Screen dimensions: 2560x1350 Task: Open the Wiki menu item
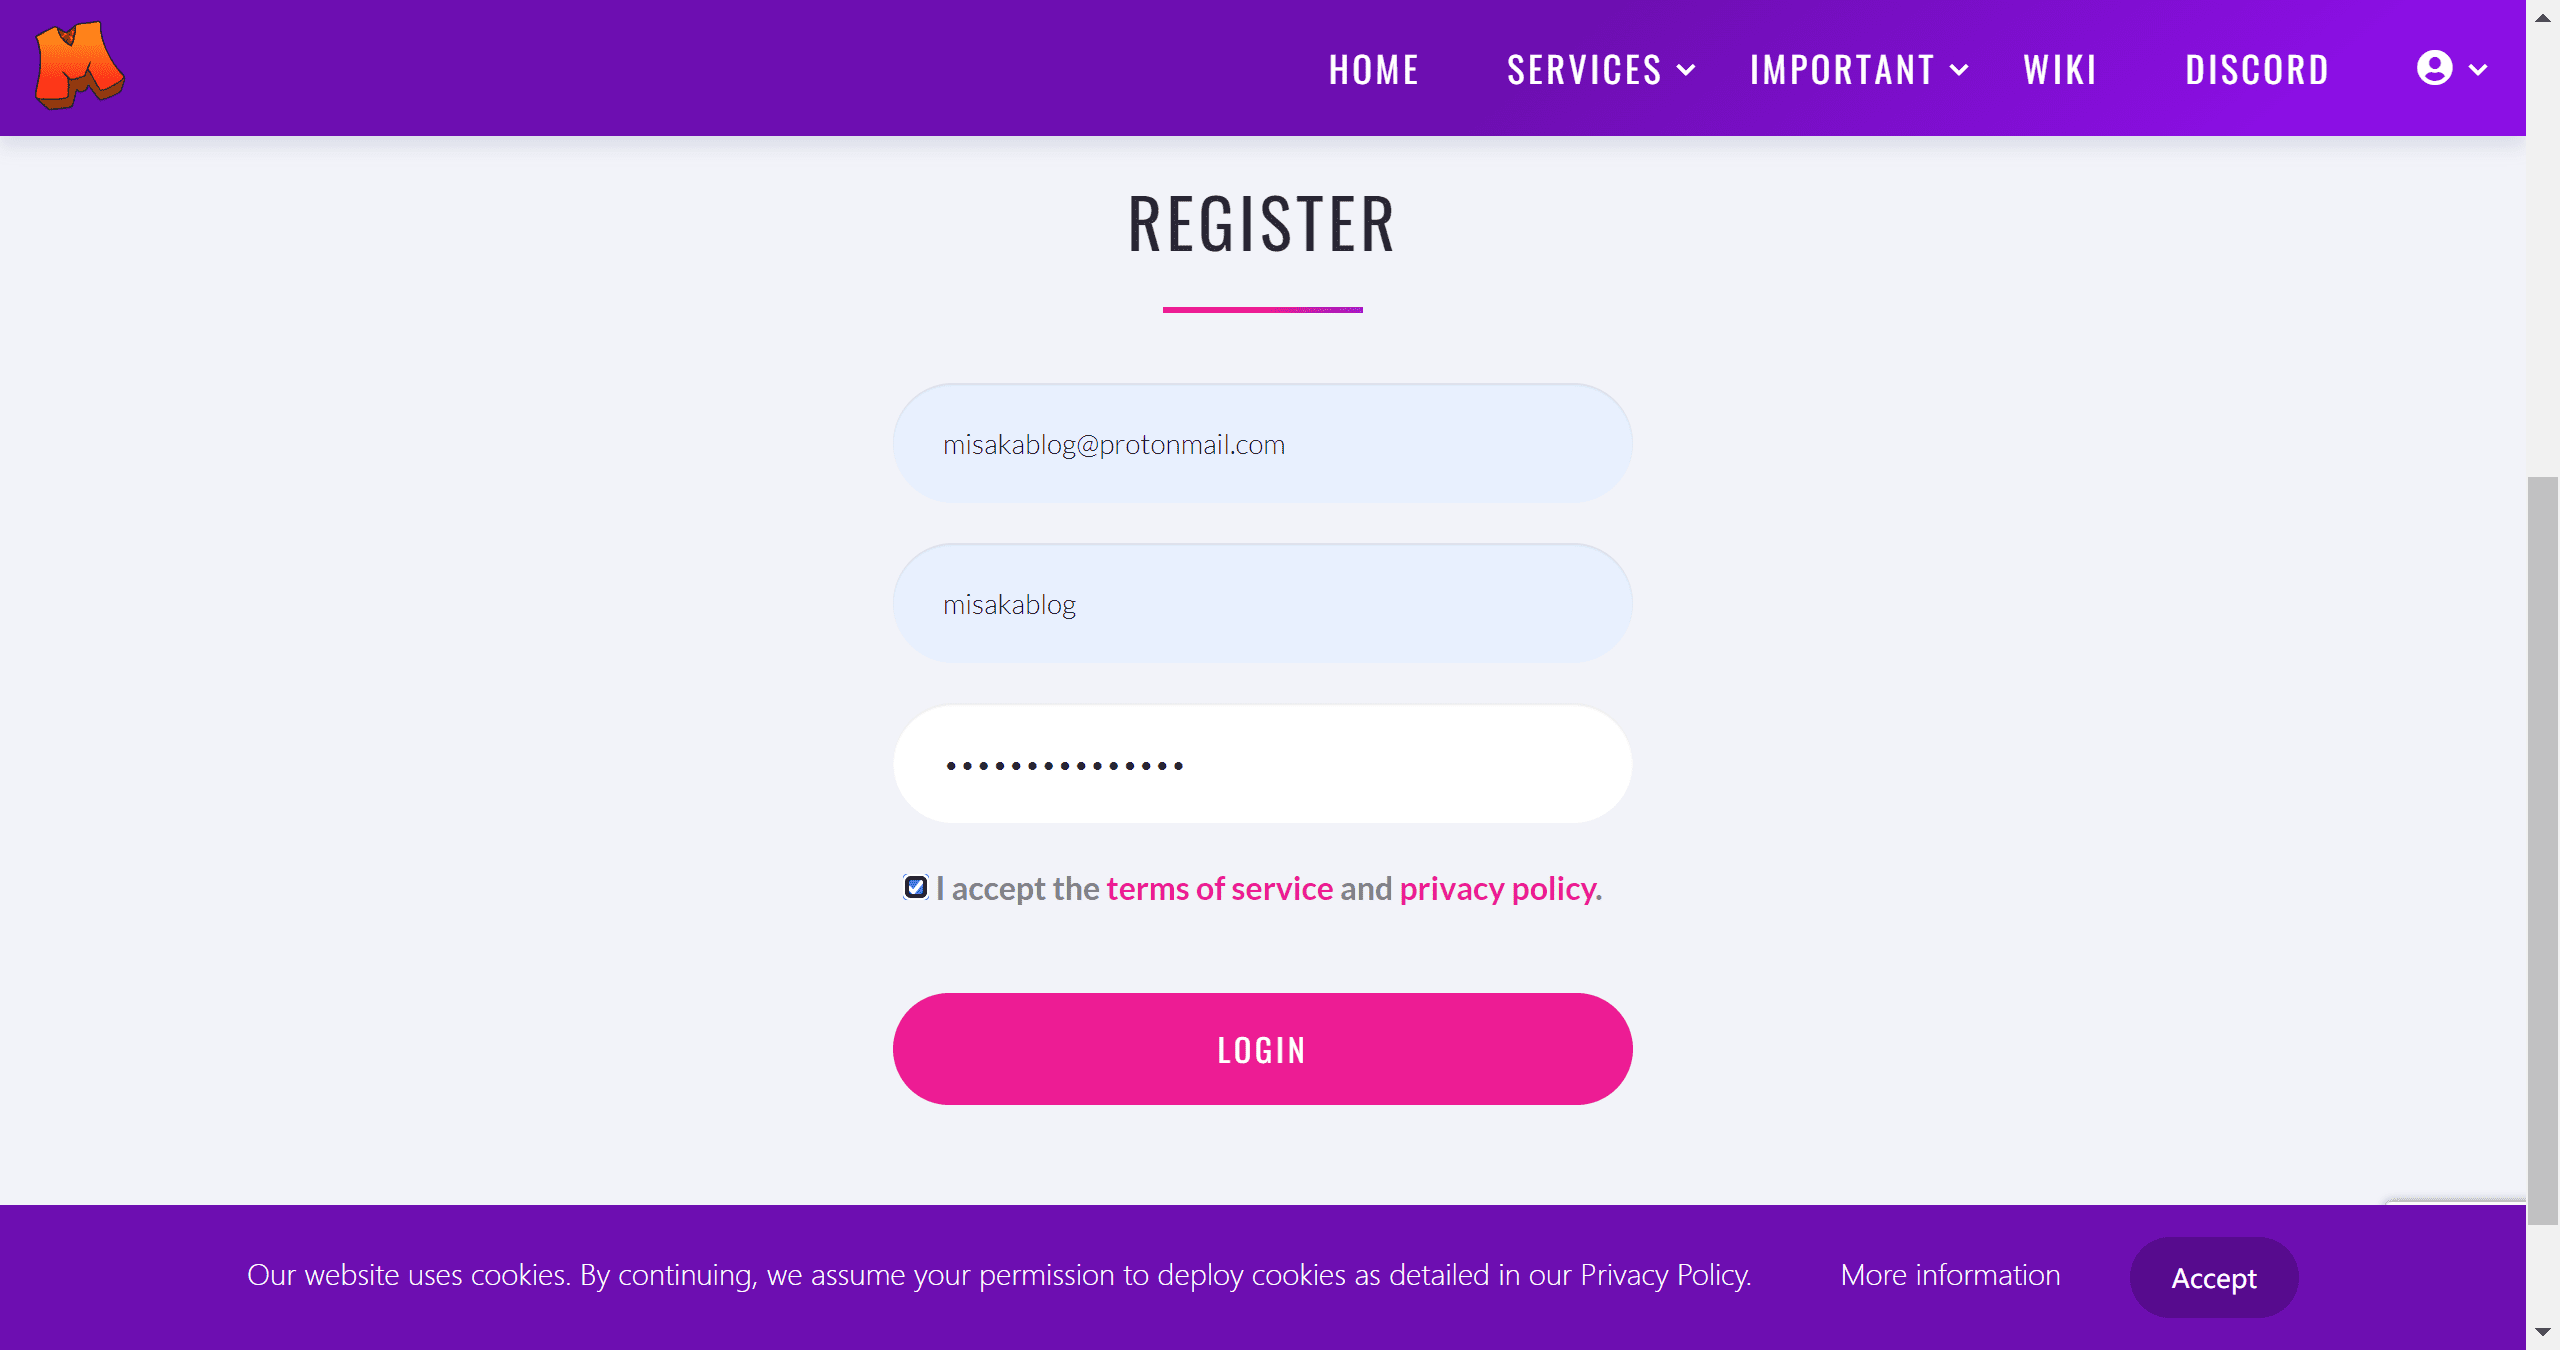(x=2060, y=70)
